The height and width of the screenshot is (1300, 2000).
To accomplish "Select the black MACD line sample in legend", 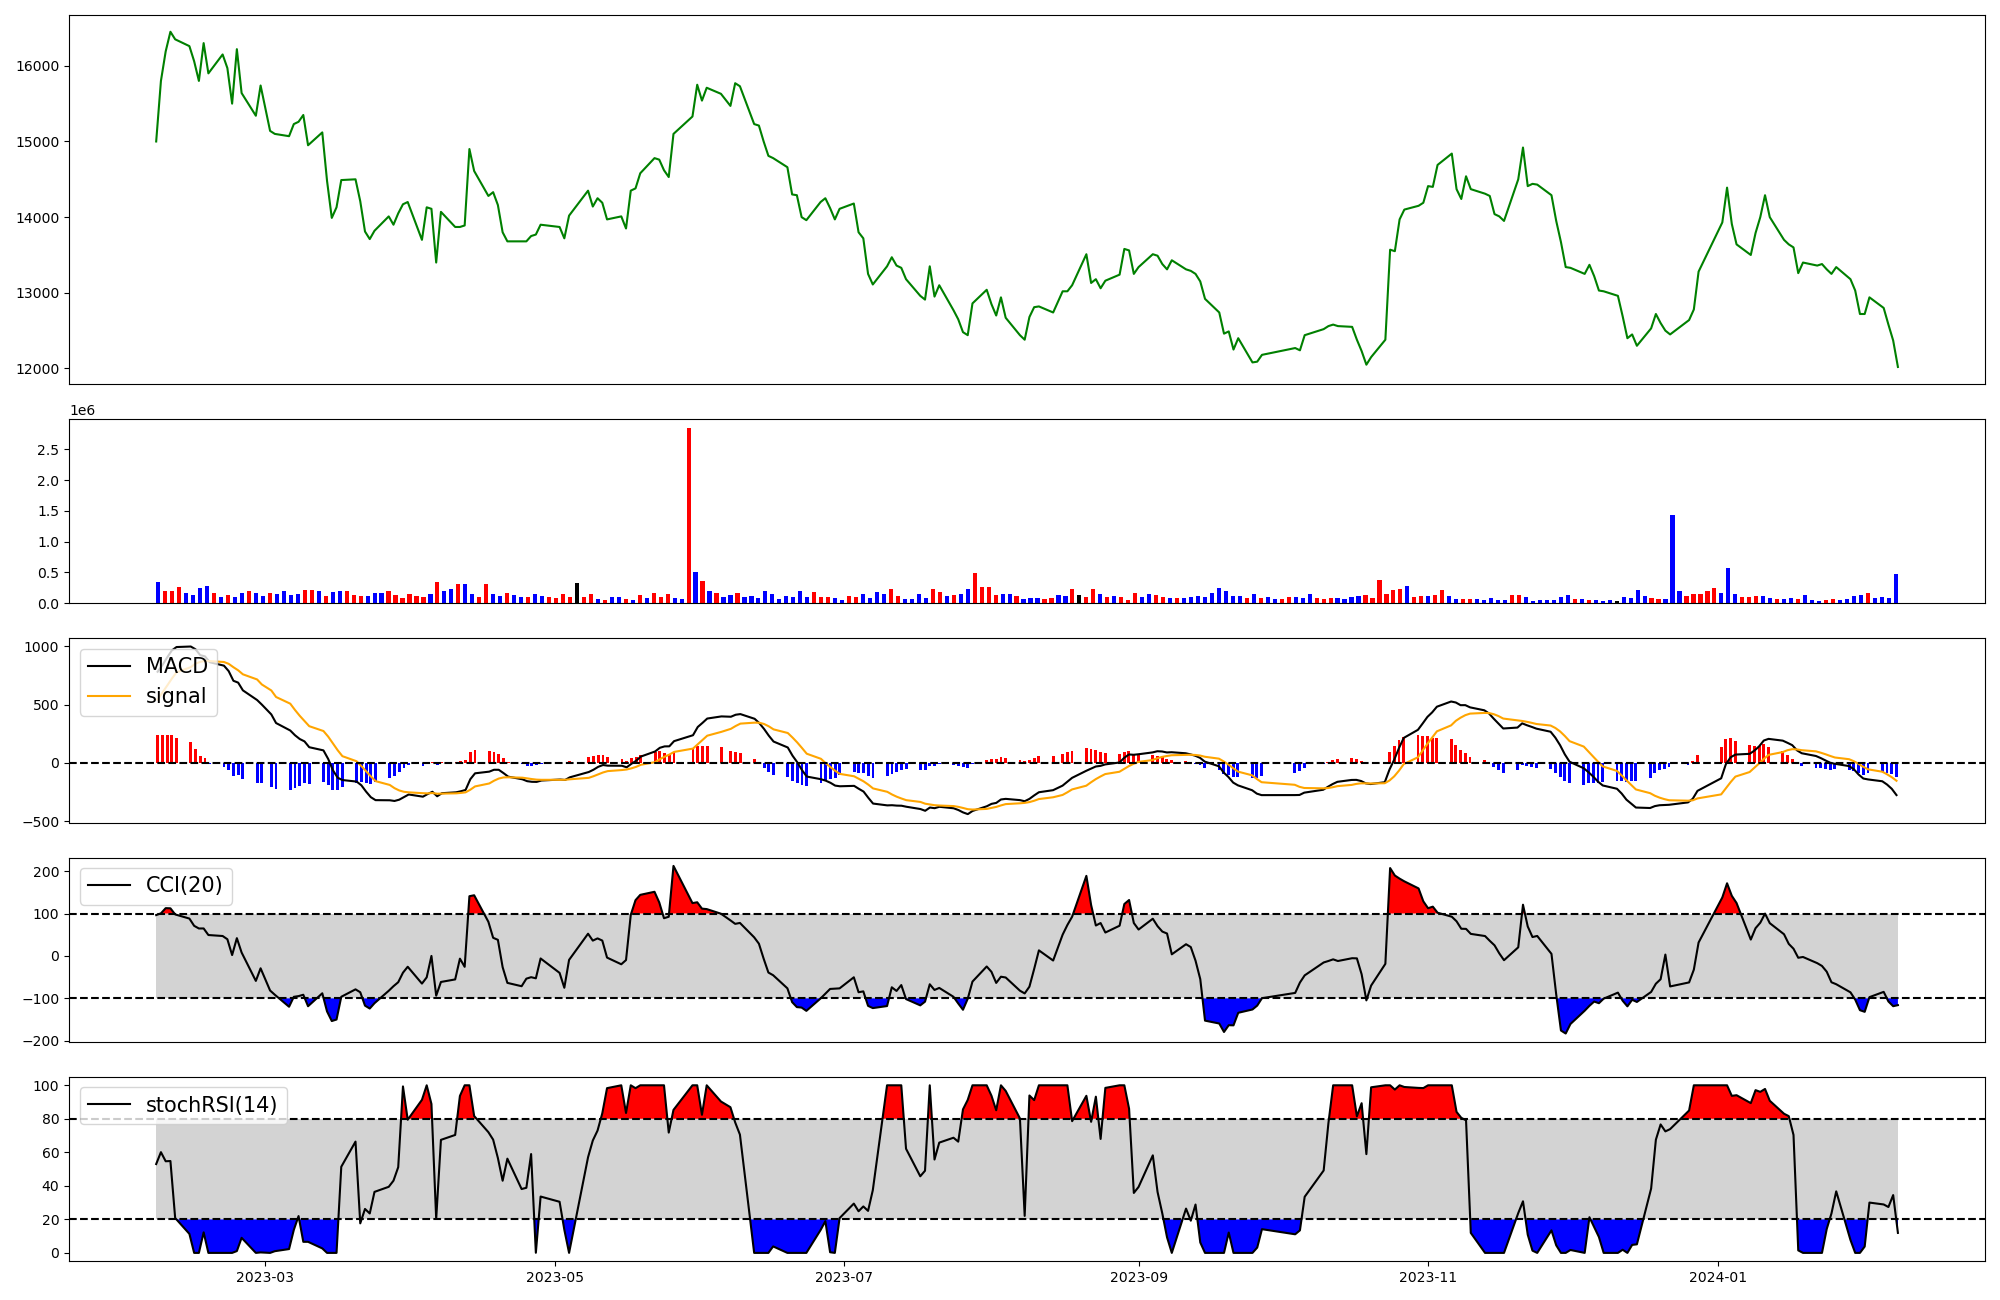I will pyautogui.click(x=109, y=666).
